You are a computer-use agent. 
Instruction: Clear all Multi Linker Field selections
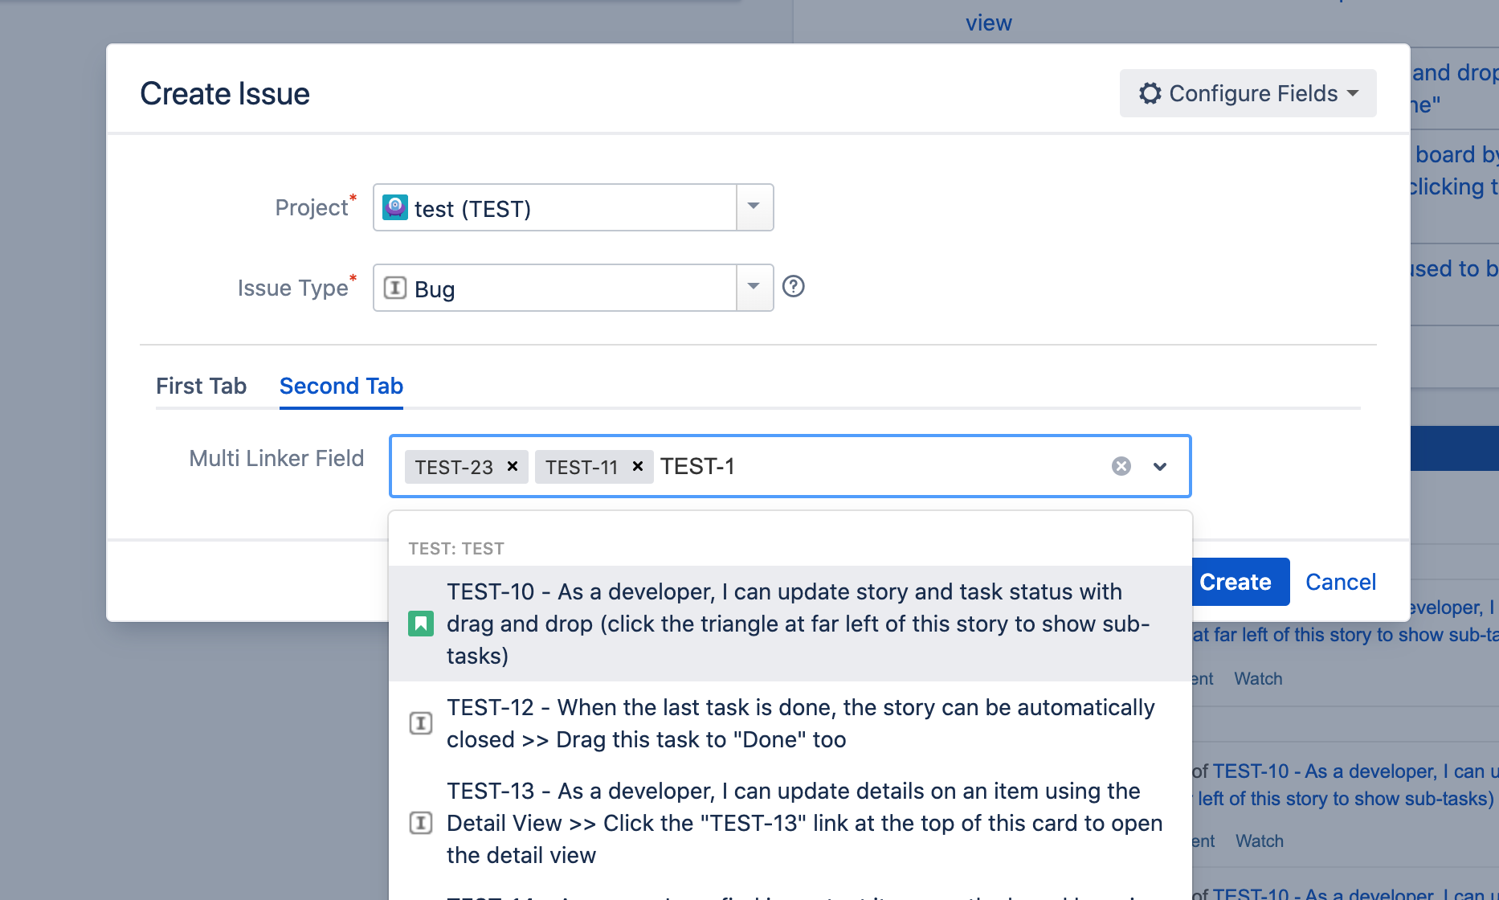1121,466
